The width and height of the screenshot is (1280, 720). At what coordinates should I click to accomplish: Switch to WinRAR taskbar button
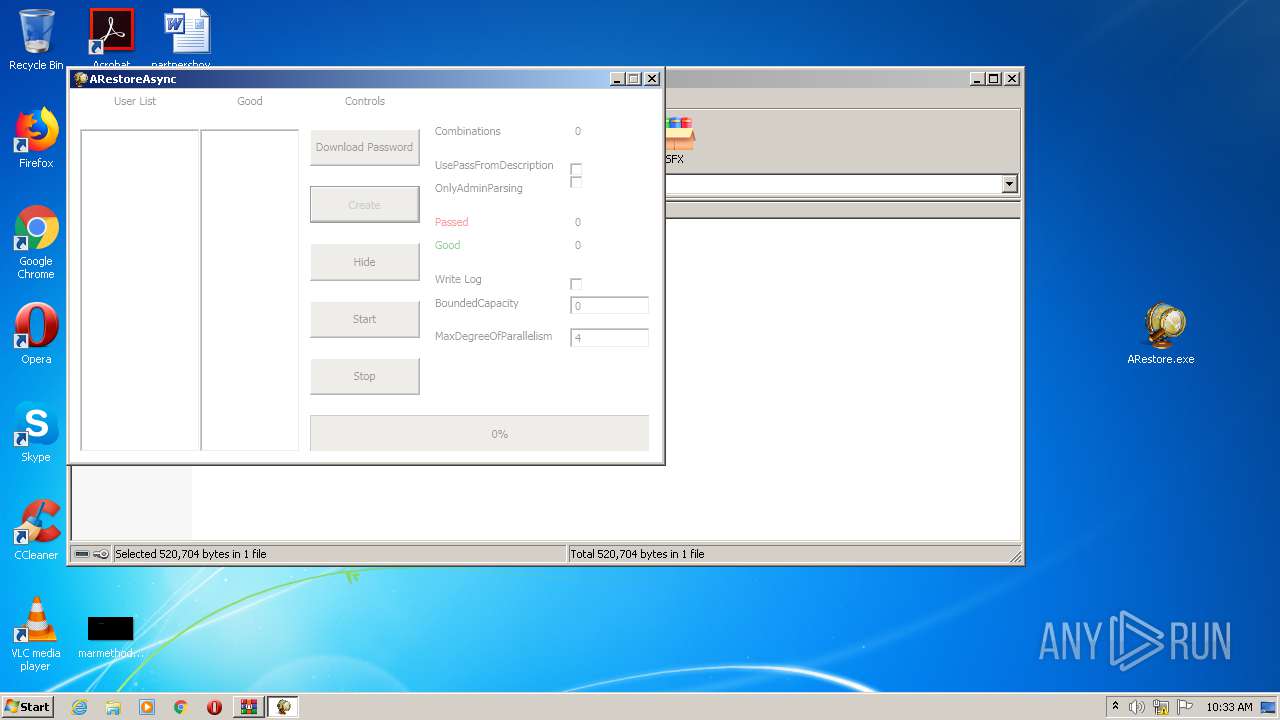pyautogui.click(x=248, y=707)
